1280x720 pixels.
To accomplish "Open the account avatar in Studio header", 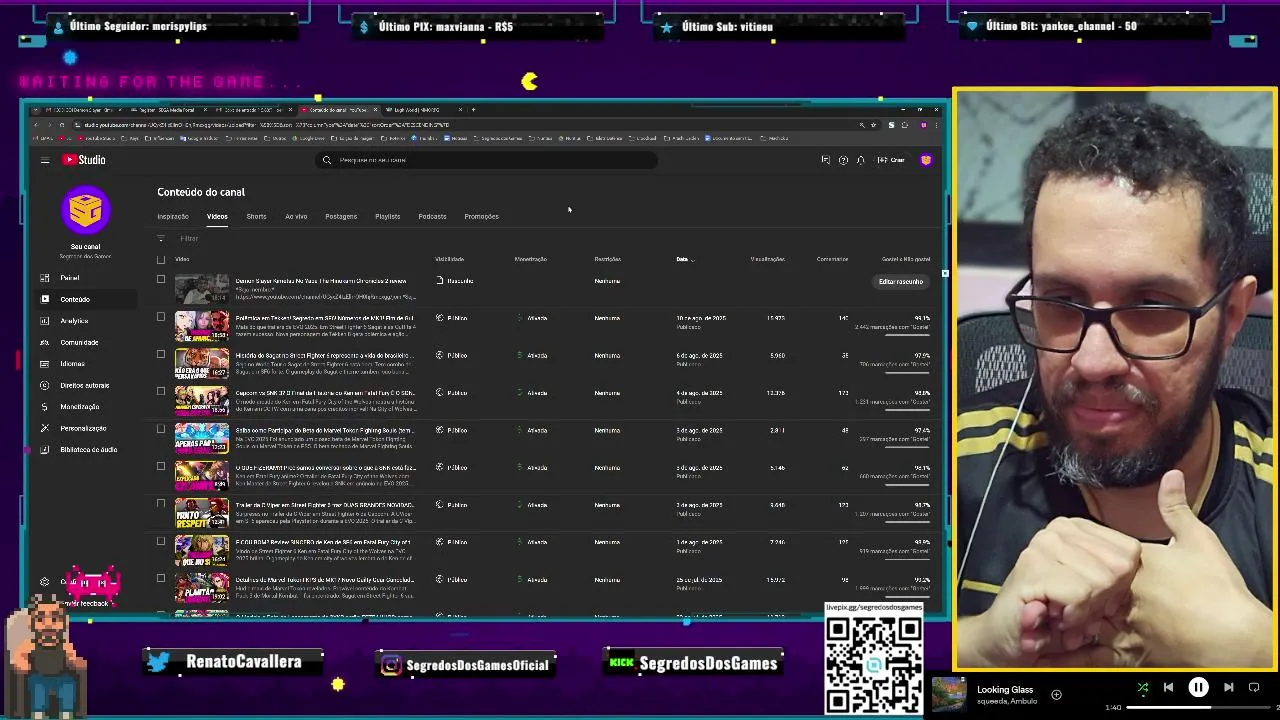I will pos(926,160).
